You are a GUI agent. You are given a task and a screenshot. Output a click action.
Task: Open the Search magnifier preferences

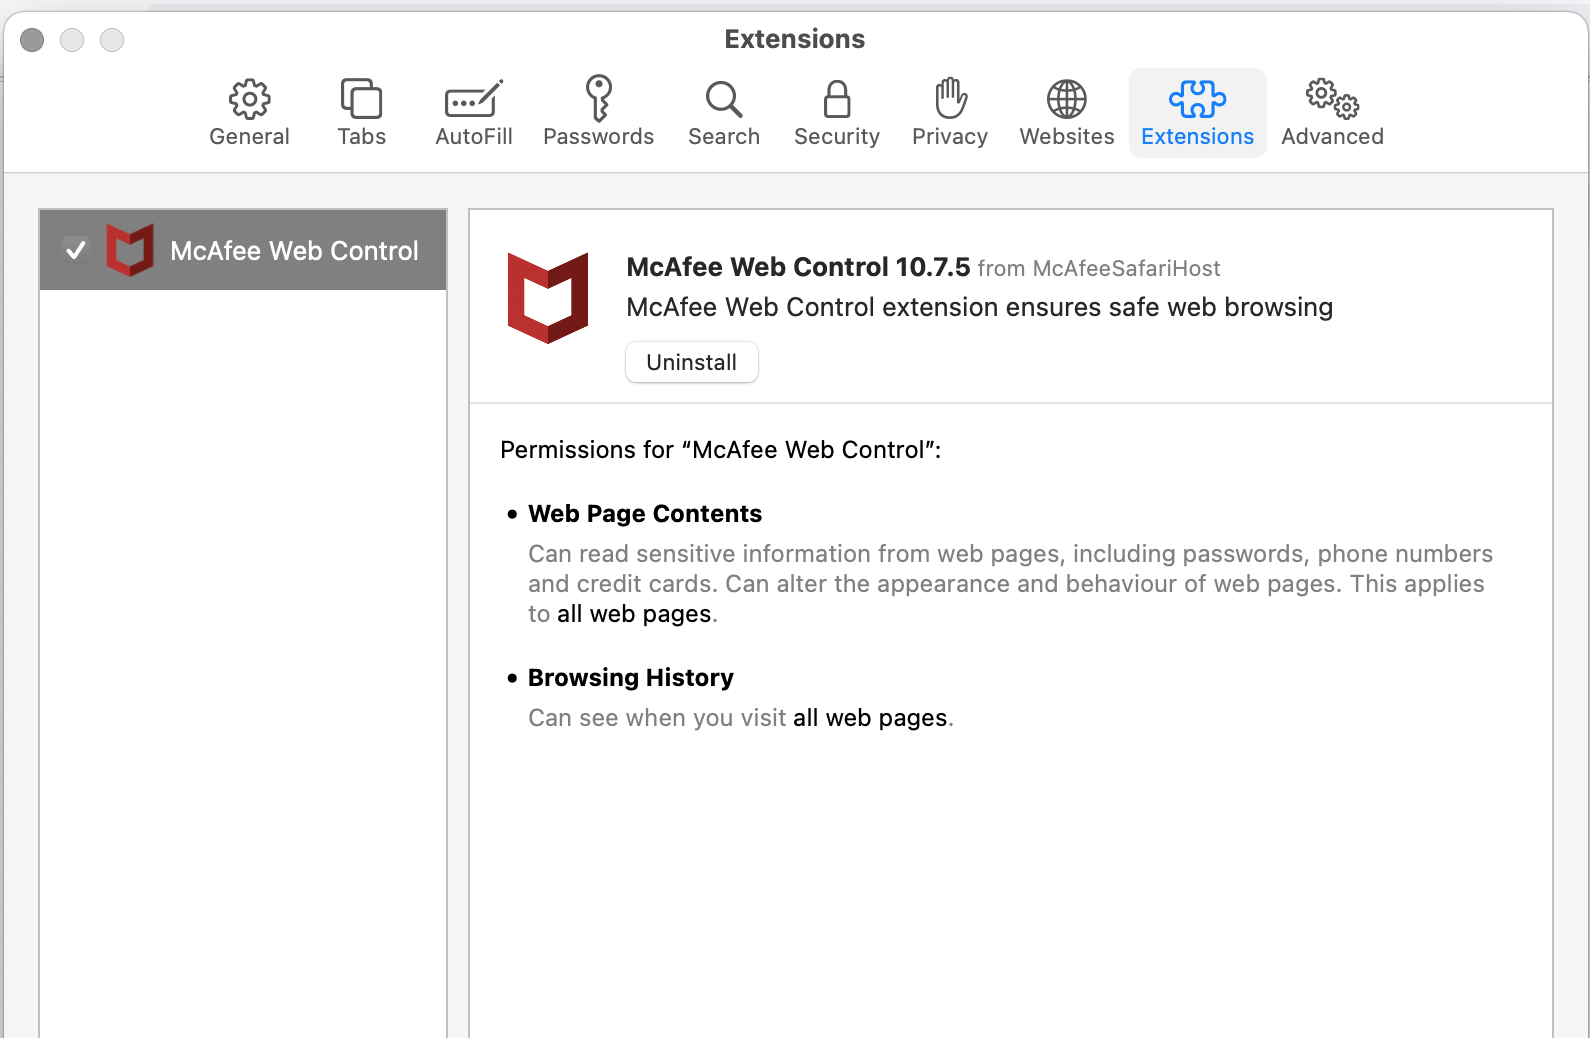(x=724, y=113)
